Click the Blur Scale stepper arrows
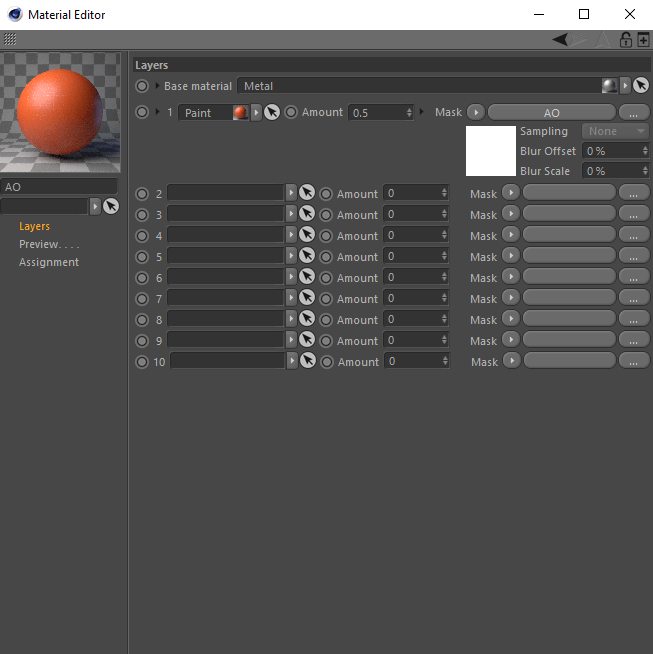The height and width of the screenshot is (654, 653). pos(645,171)
